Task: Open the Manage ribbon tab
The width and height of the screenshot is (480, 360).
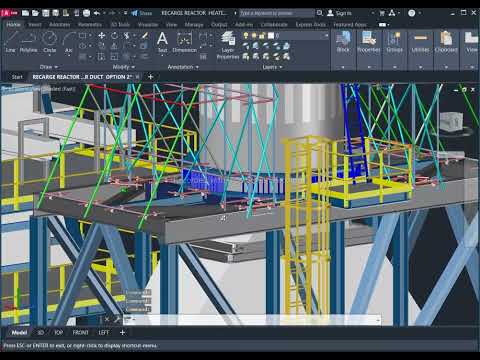Action: point(194,25)
